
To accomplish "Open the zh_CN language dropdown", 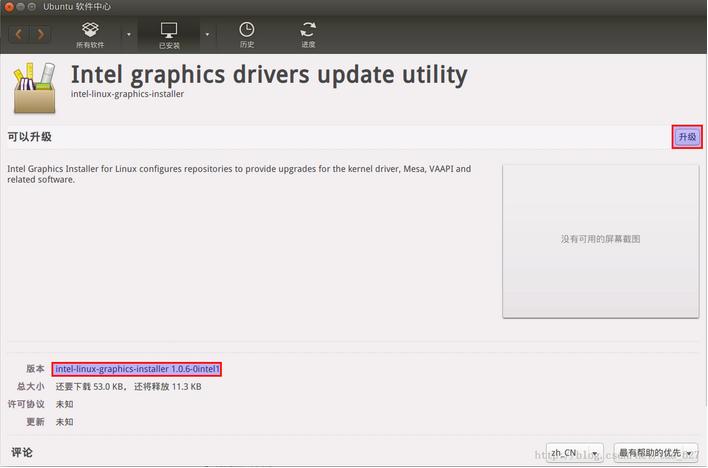I will (574, 452).
